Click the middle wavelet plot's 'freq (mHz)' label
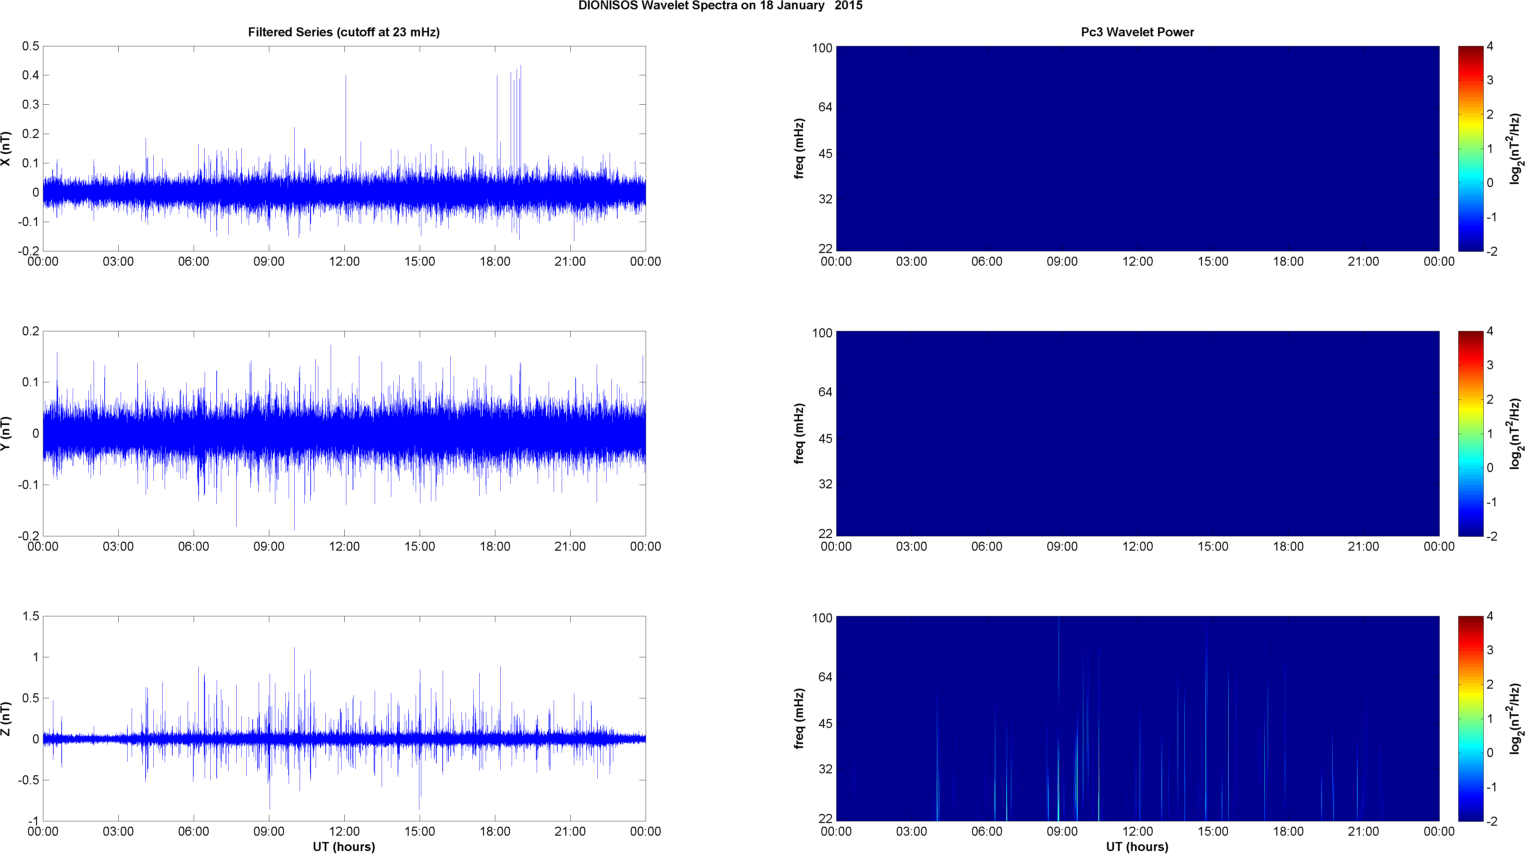The width and height of the screenshot is (1525, 854). (x=800, y=433)
